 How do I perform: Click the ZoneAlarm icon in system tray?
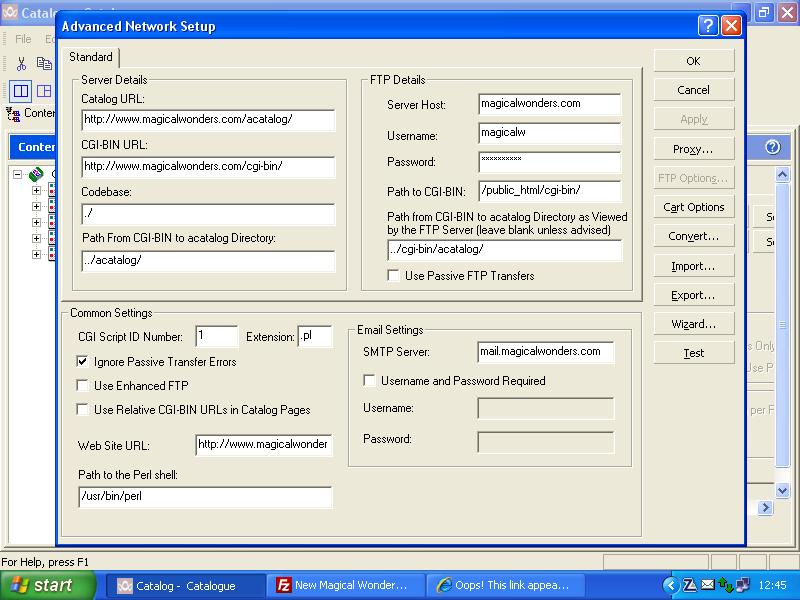click(x=690, y=585)
